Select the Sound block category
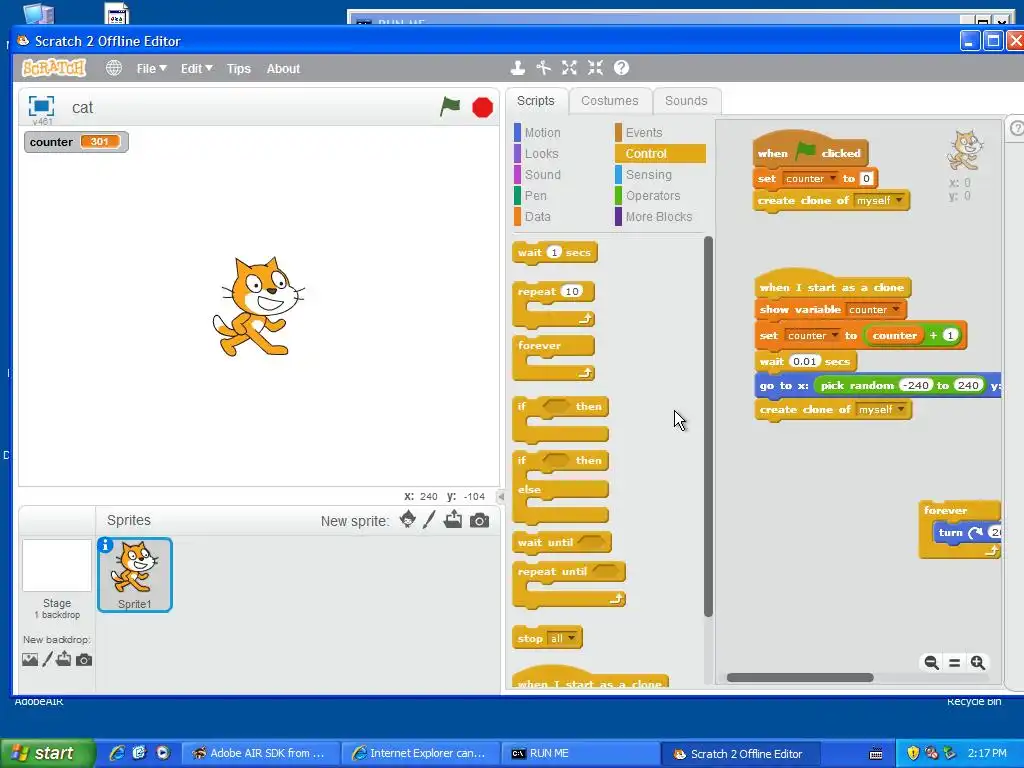Image resolution: width=1024 pixels, height=768 pixels. point(542,174)
